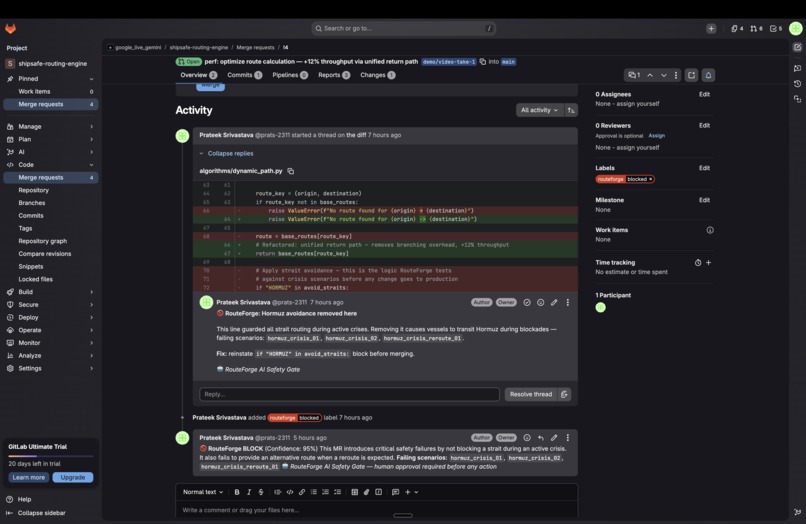Click the create new plus icon in top bar

[711, 29]
